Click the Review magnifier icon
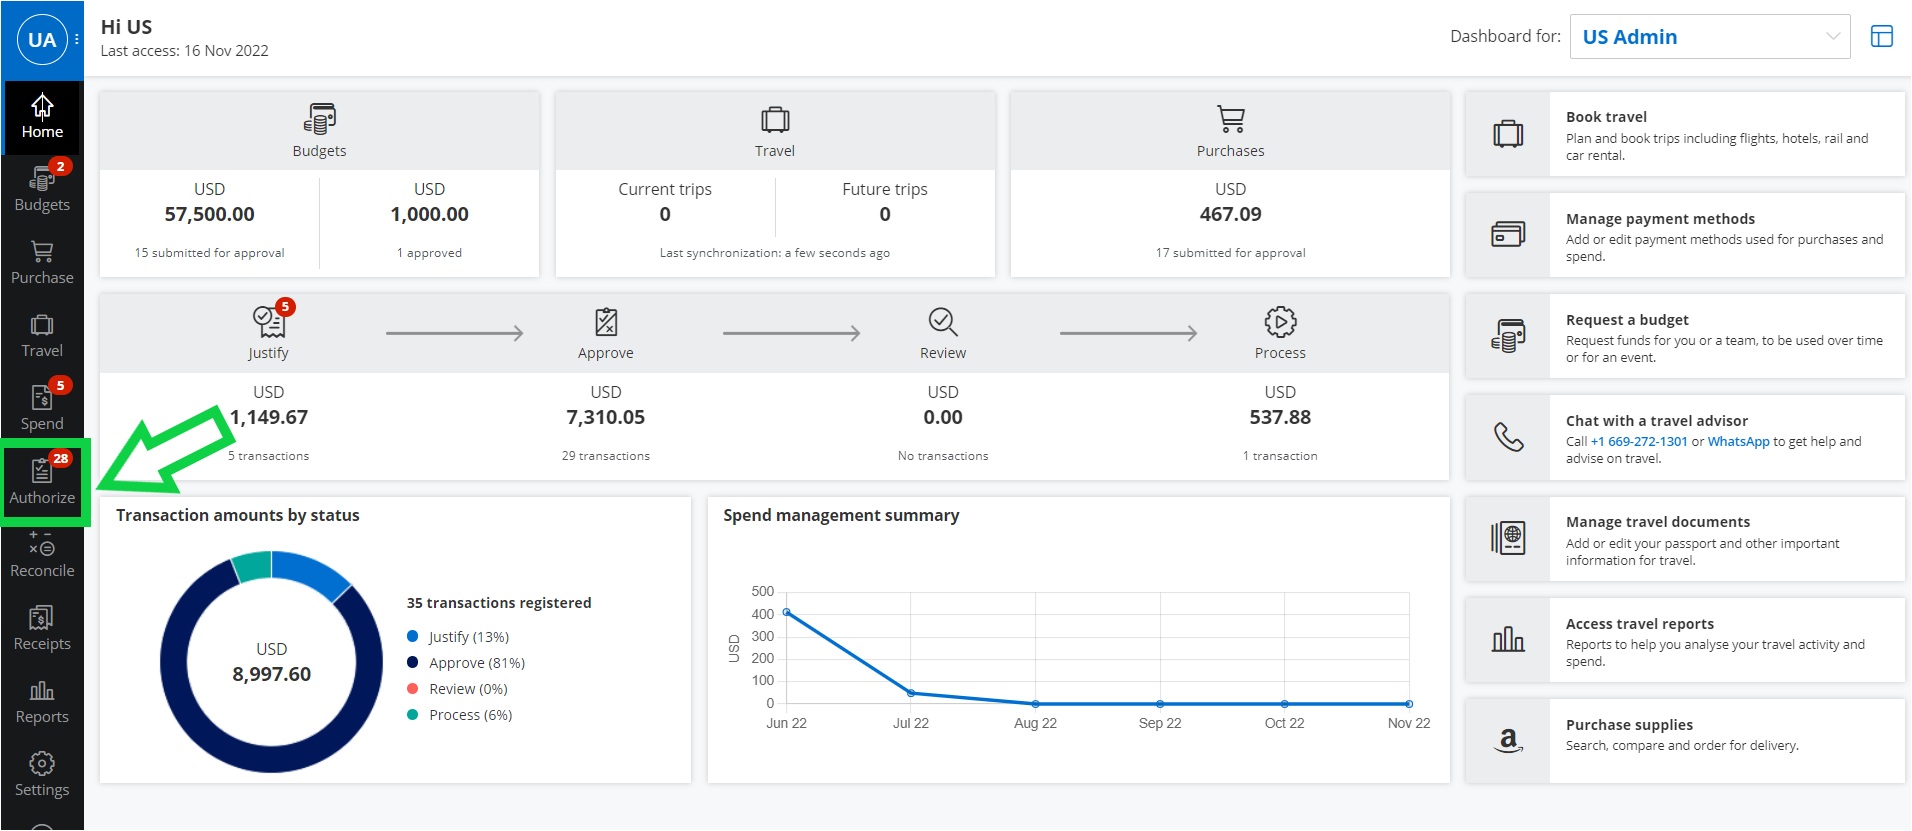This screenshot has width=1912, height=831. (x=943, y=321)
